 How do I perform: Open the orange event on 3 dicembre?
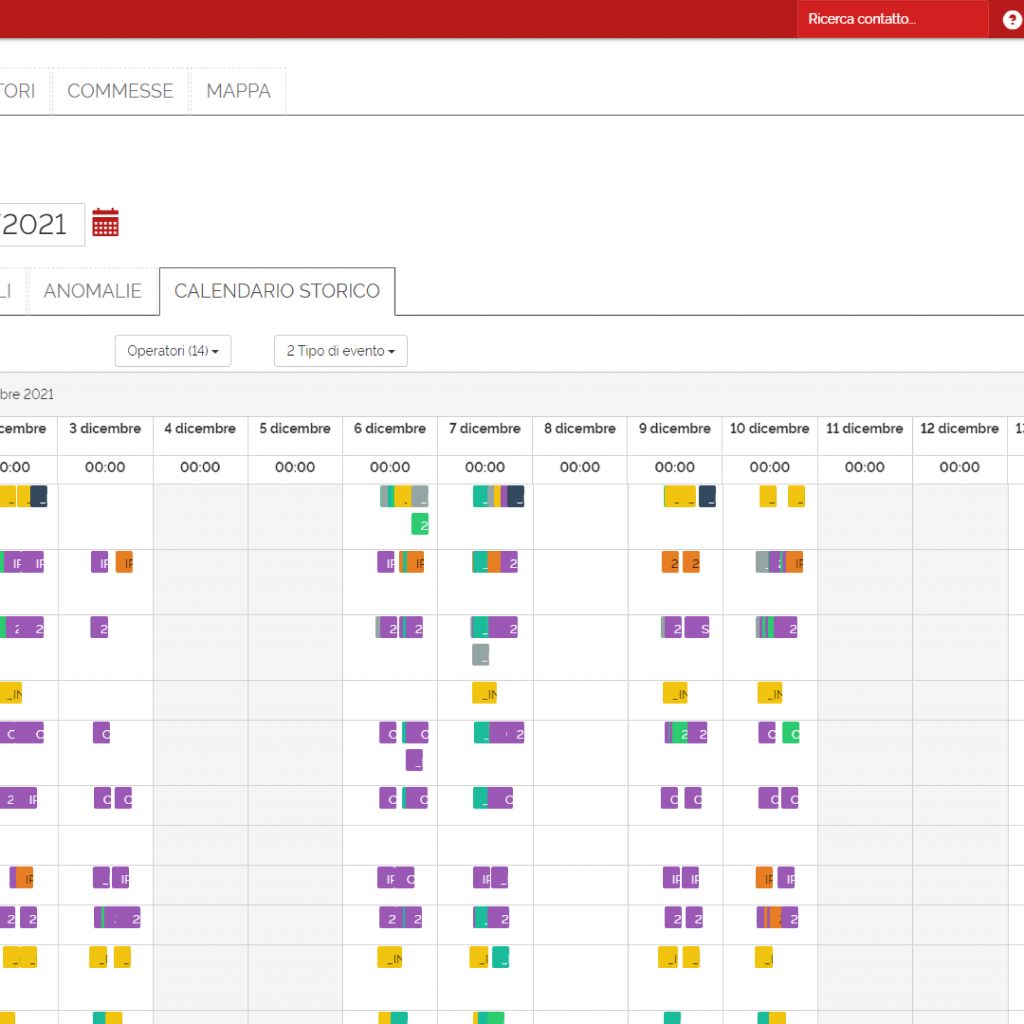(124, 562)
